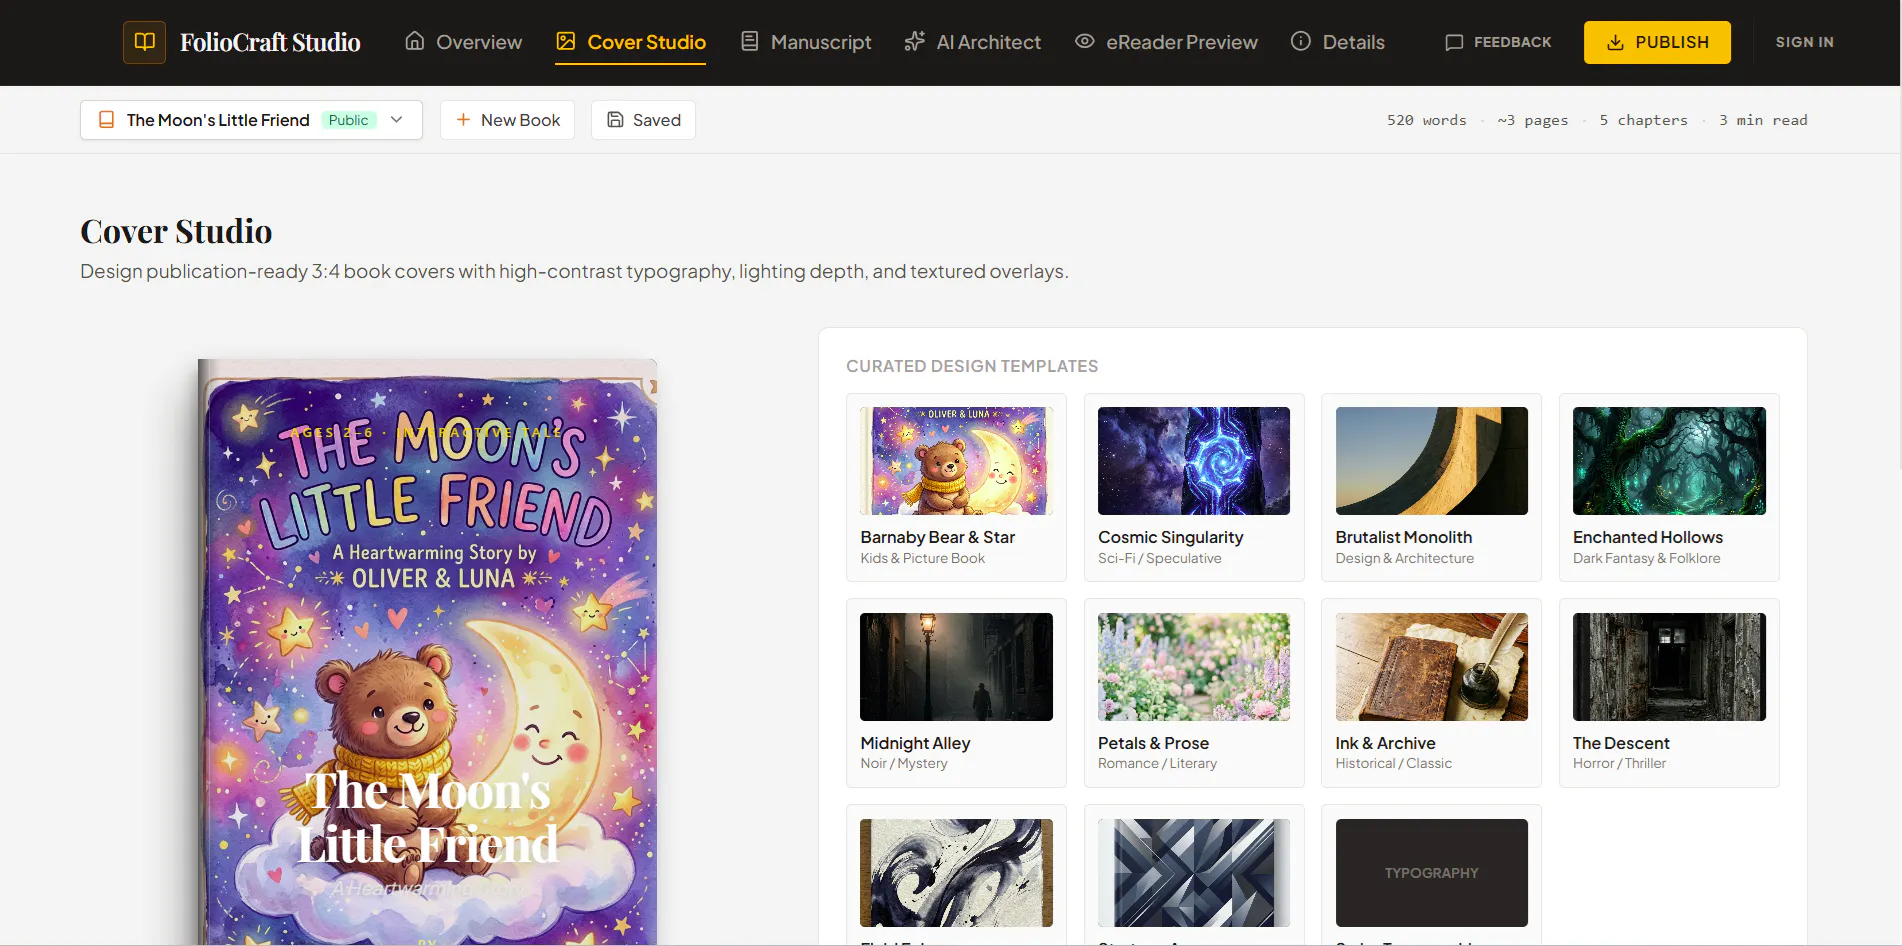The width and height of the screenshot is (1902, 946).
Task: Pick the Ink & Archive template
Action: [x=1431, y=693]
